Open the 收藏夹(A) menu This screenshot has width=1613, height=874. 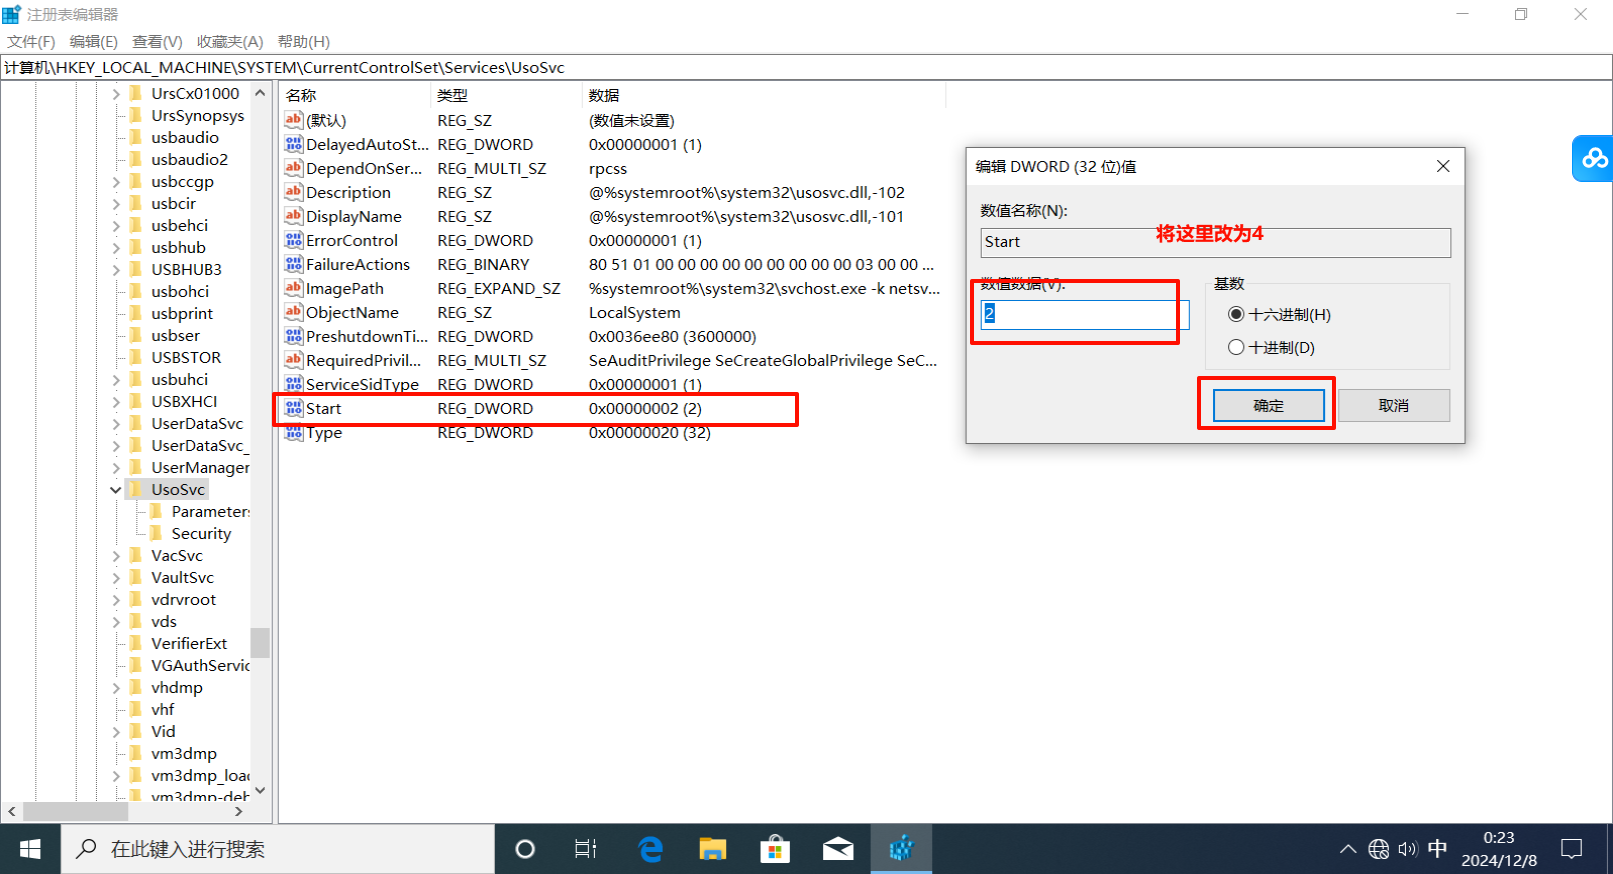229,41
